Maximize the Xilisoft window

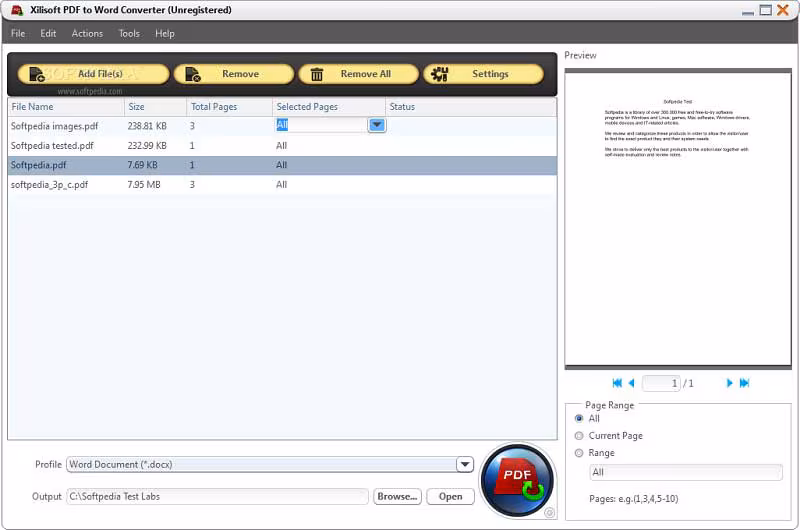(x=765, y=10)
